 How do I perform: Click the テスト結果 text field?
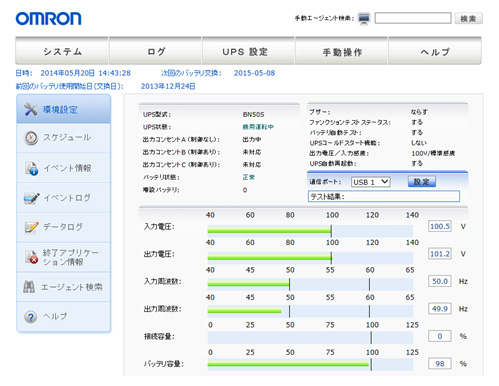coord(384,196)
